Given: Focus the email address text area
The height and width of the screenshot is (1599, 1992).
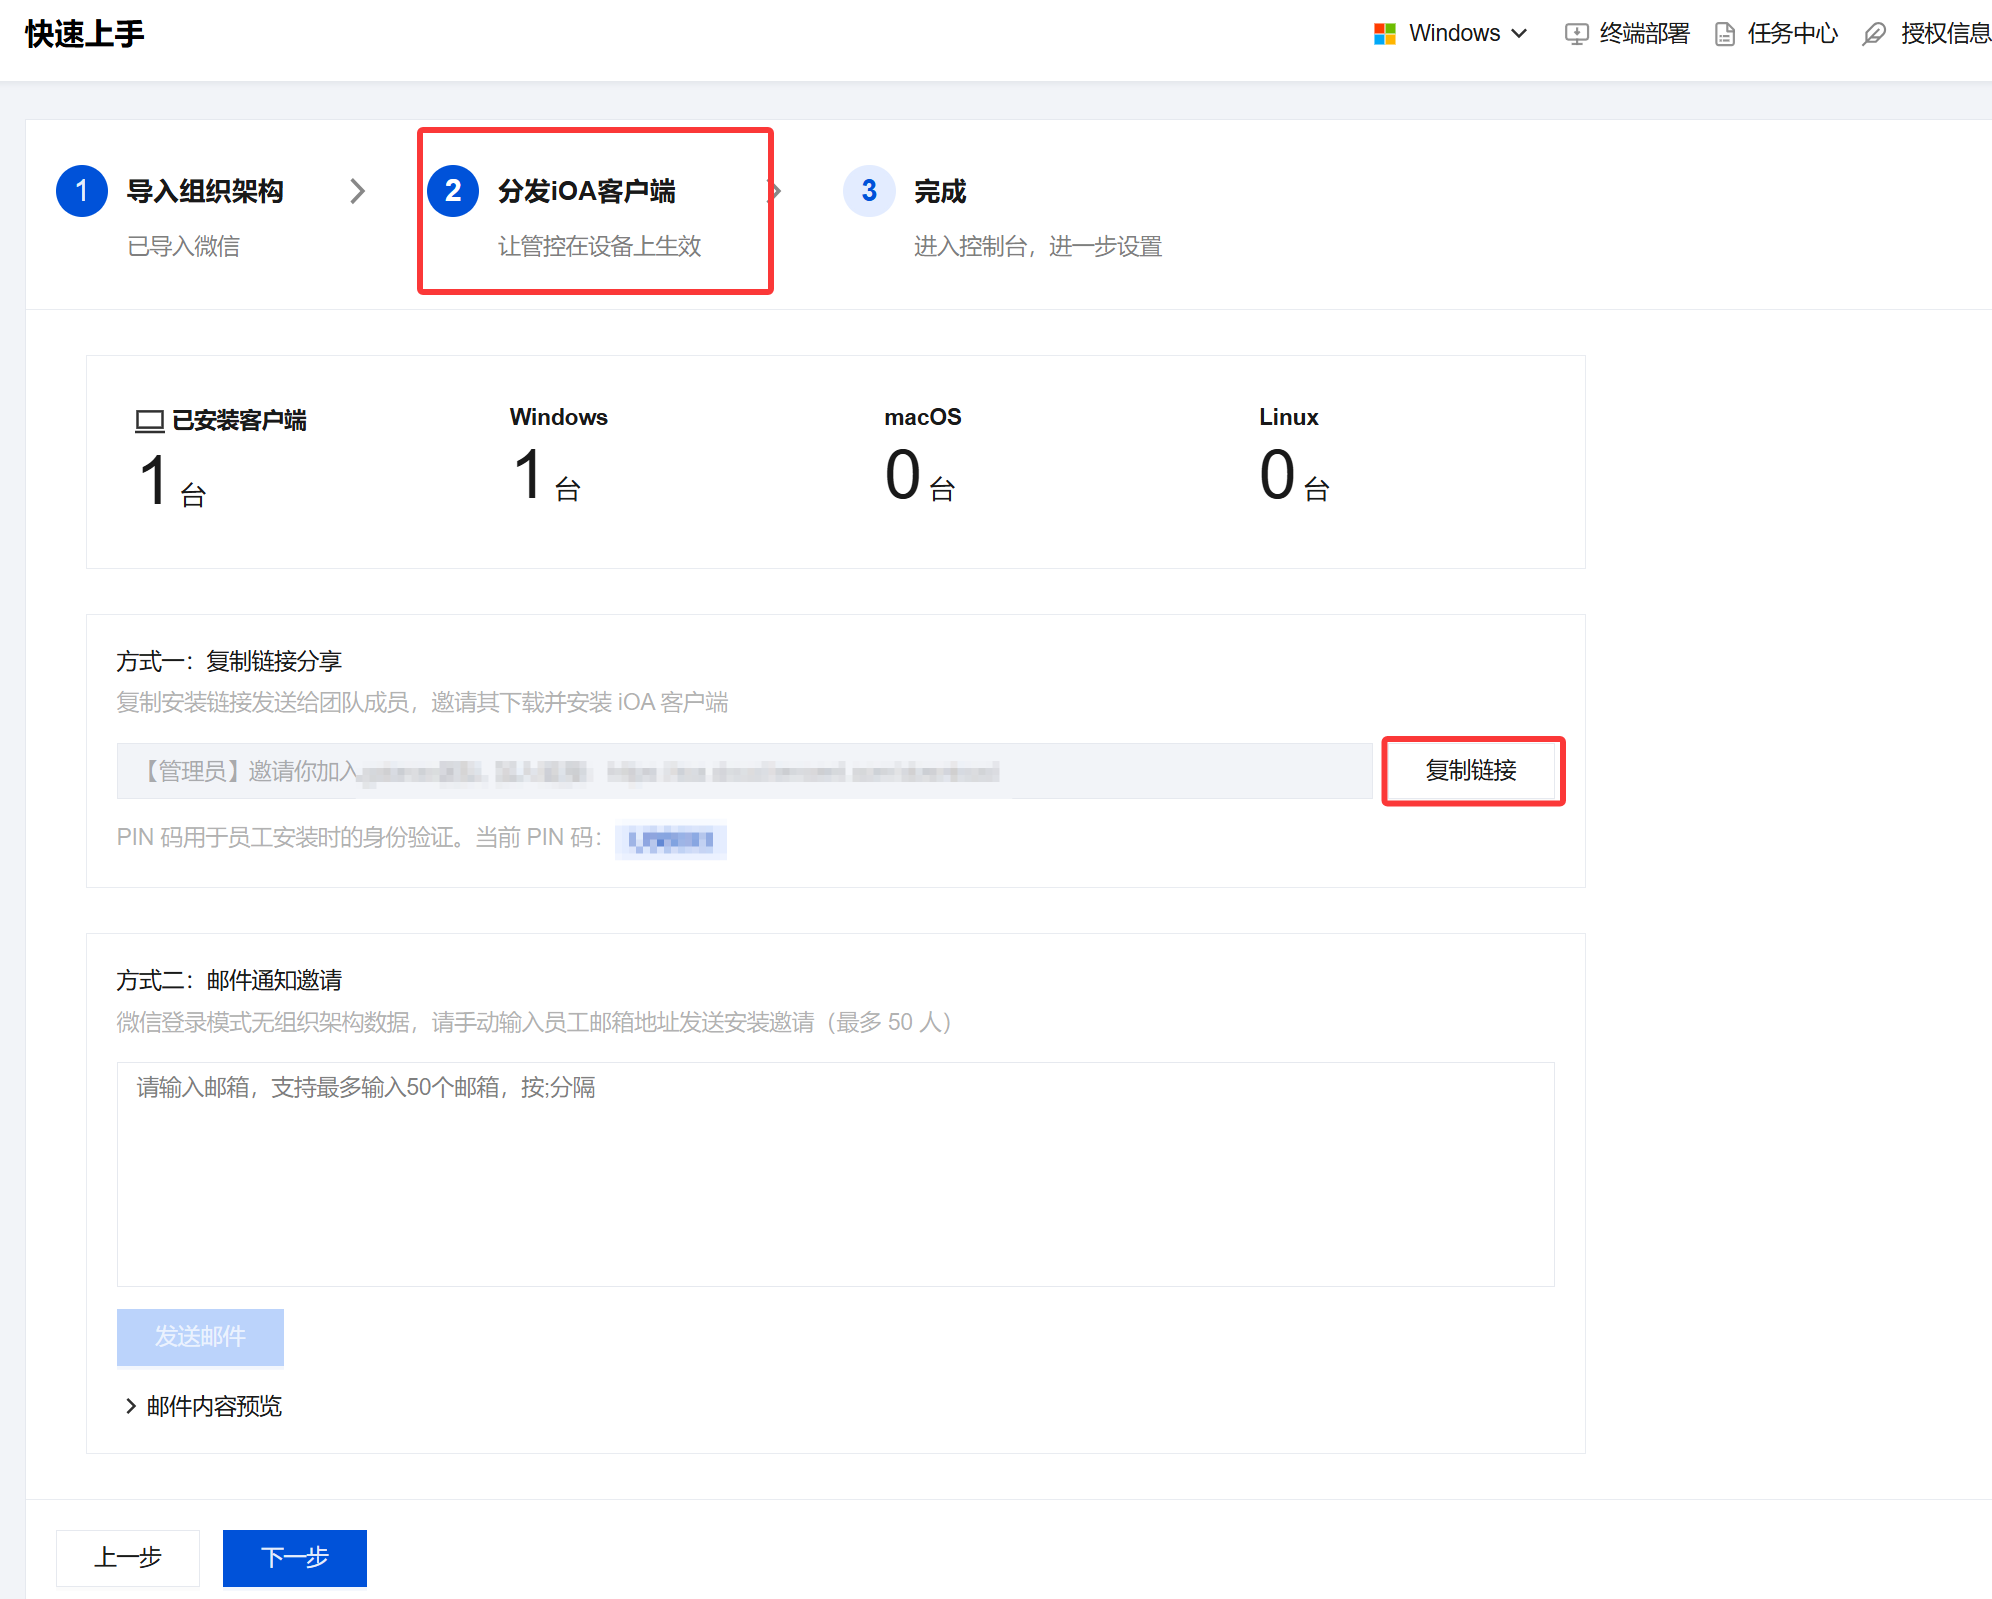Looking at the screenshot, I should tap(835, 1174).
